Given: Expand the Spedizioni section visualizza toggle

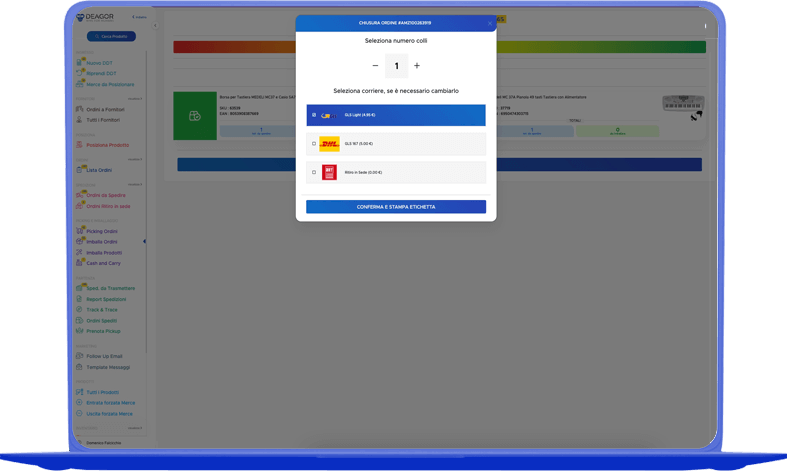Looking at the screenshot, I should coord(135,185).
